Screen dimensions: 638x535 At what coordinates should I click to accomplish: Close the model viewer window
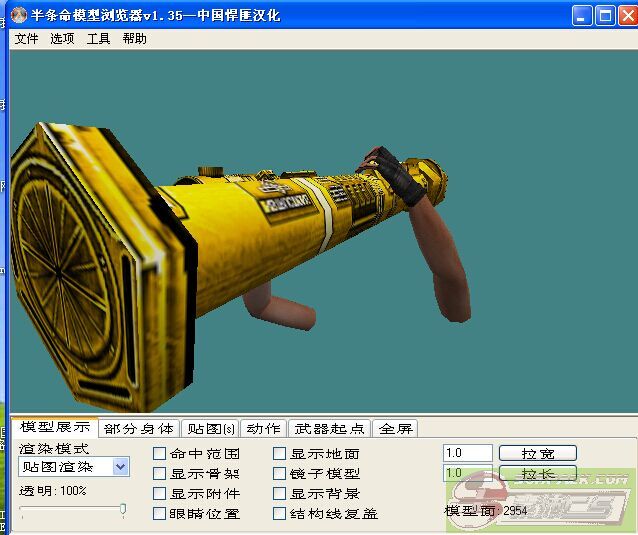click(626, 16)
